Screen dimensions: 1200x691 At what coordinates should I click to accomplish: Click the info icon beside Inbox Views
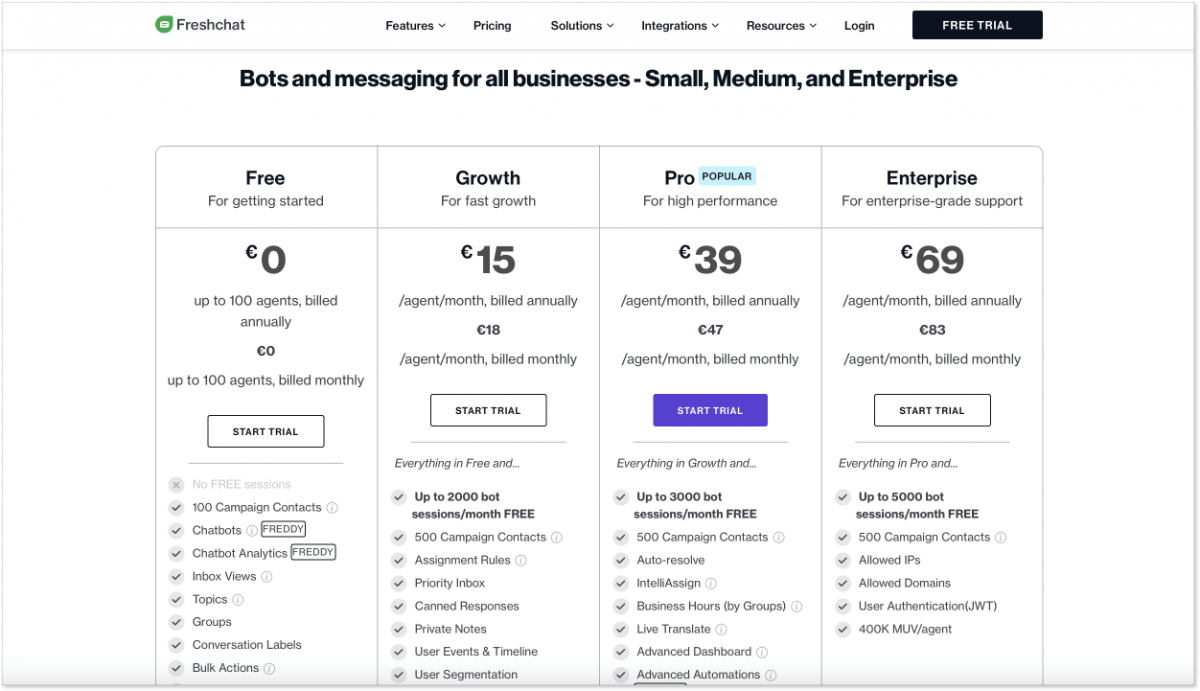267,576
